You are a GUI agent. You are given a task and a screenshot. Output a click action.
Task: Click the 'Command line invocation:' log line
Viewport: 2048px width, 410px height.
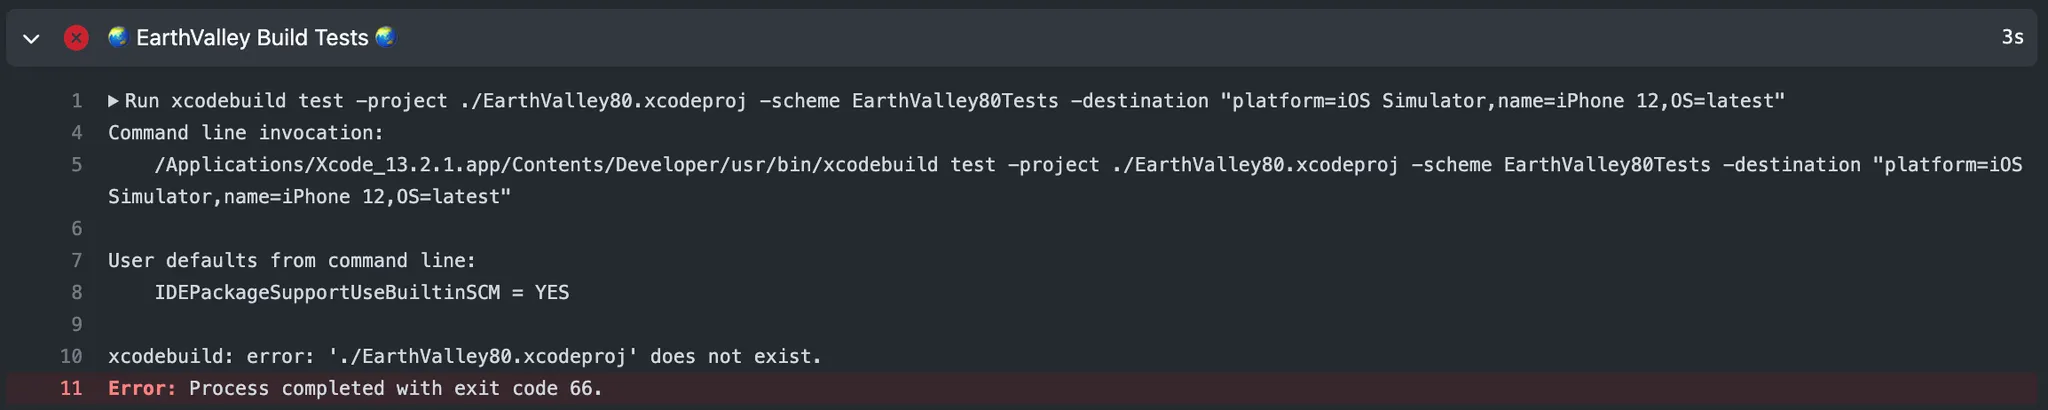tap(245, 133)
